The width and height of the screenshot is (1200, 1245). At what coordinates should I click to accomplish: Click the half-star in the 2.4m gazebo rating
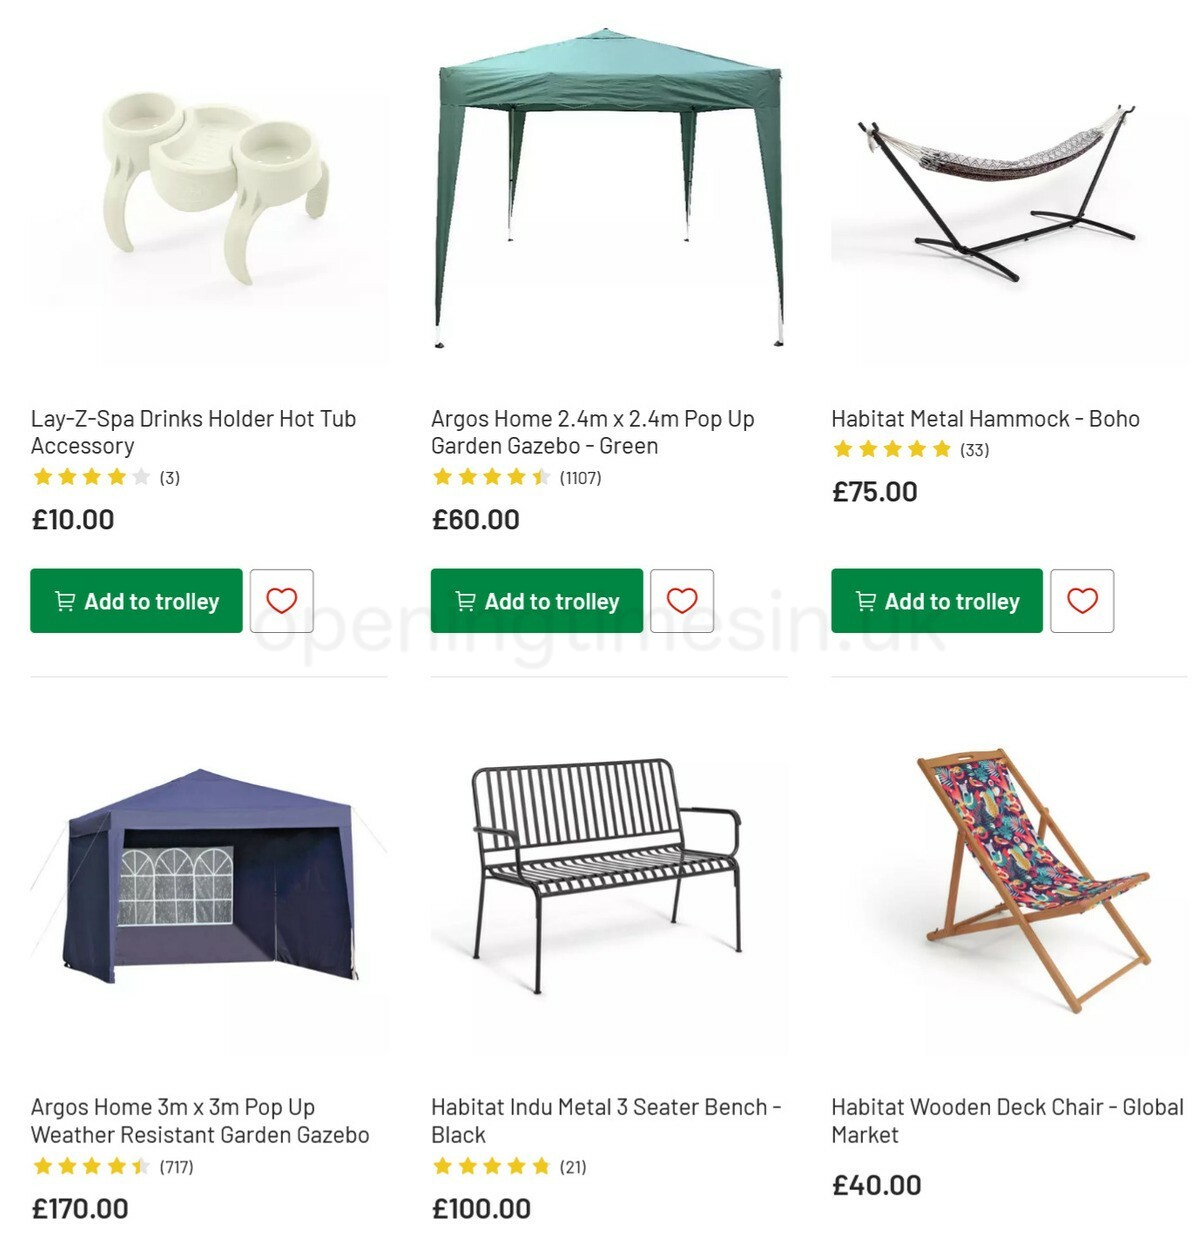coord(540,478)
